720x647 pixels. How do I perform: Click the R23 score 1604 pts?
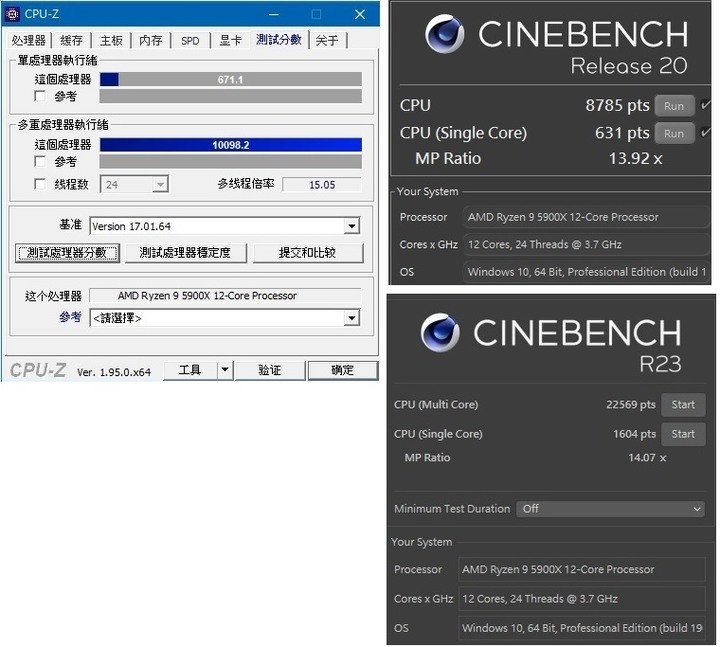click(x=634, y=434)
